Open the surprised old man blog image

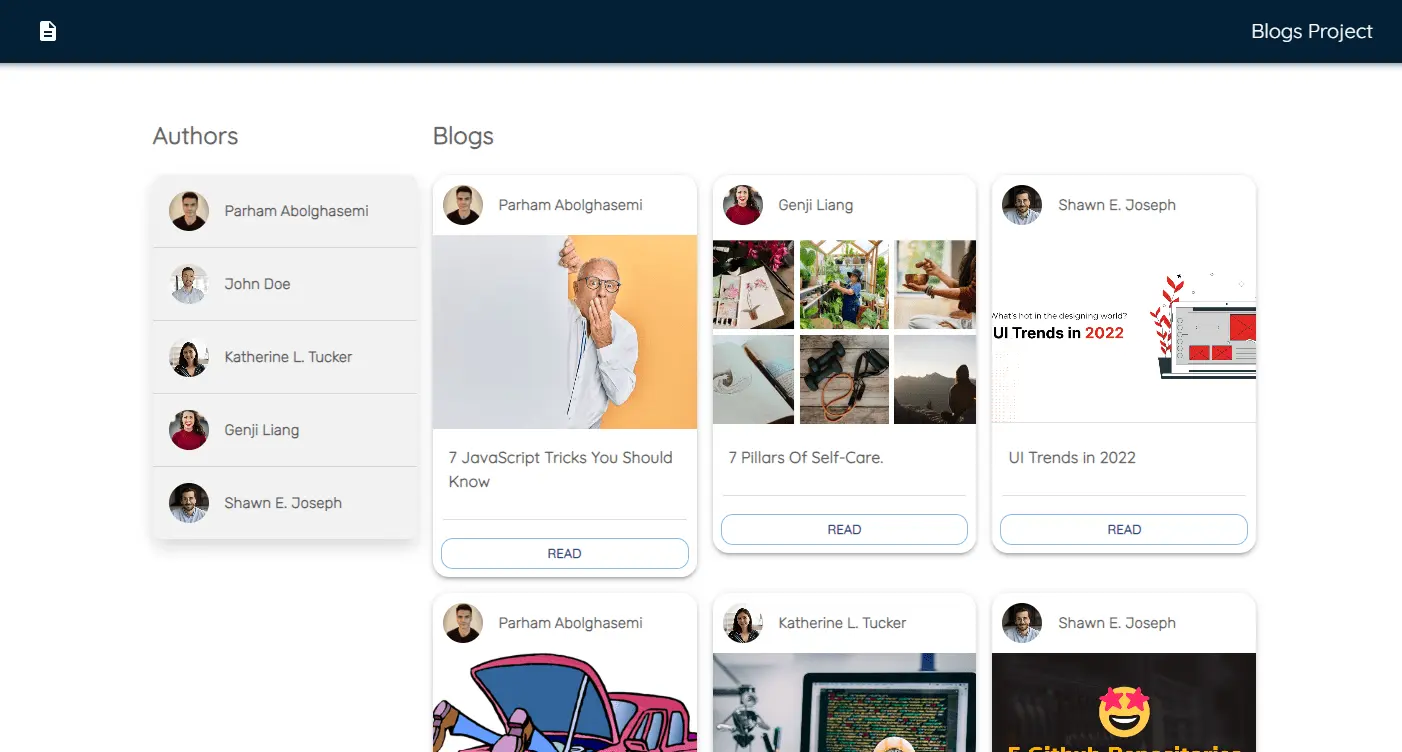point(565,332)
